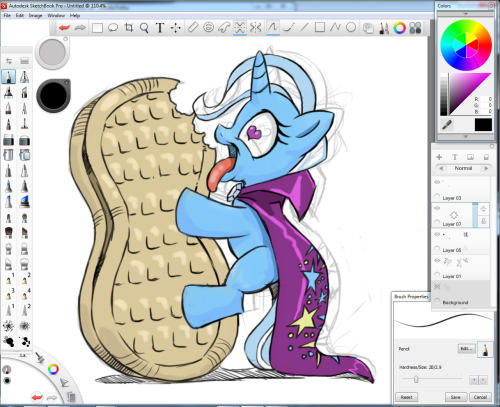Select the Background layer

(461, 294)
